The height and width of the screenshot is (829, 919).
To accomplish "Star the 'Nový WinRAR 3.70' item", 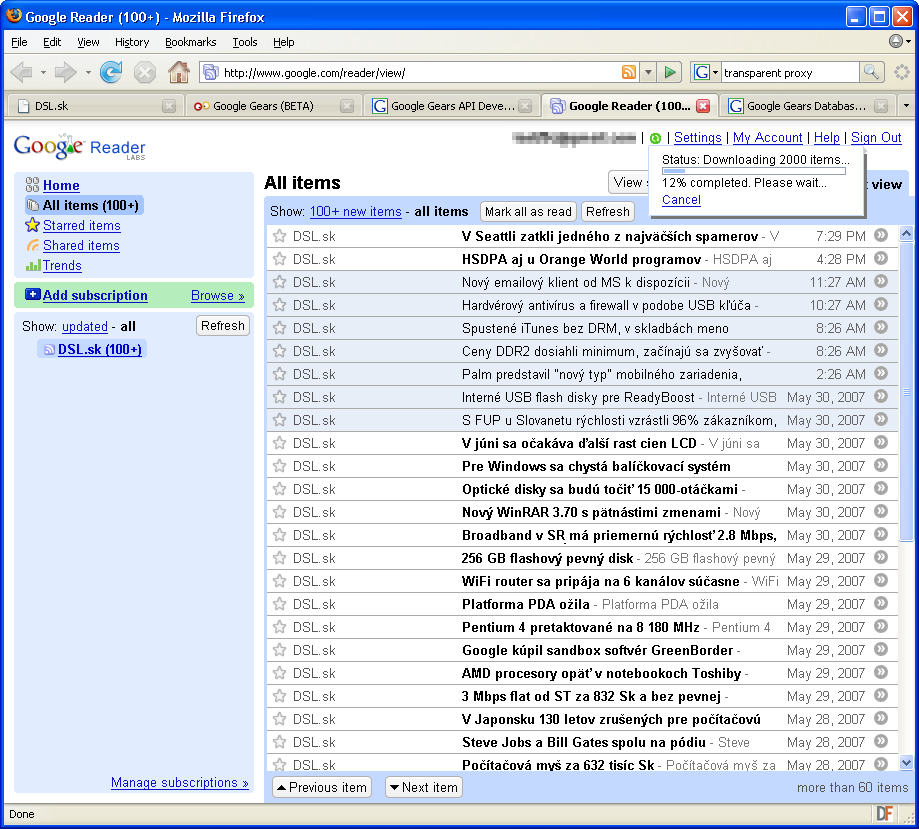I will point(280,512).
